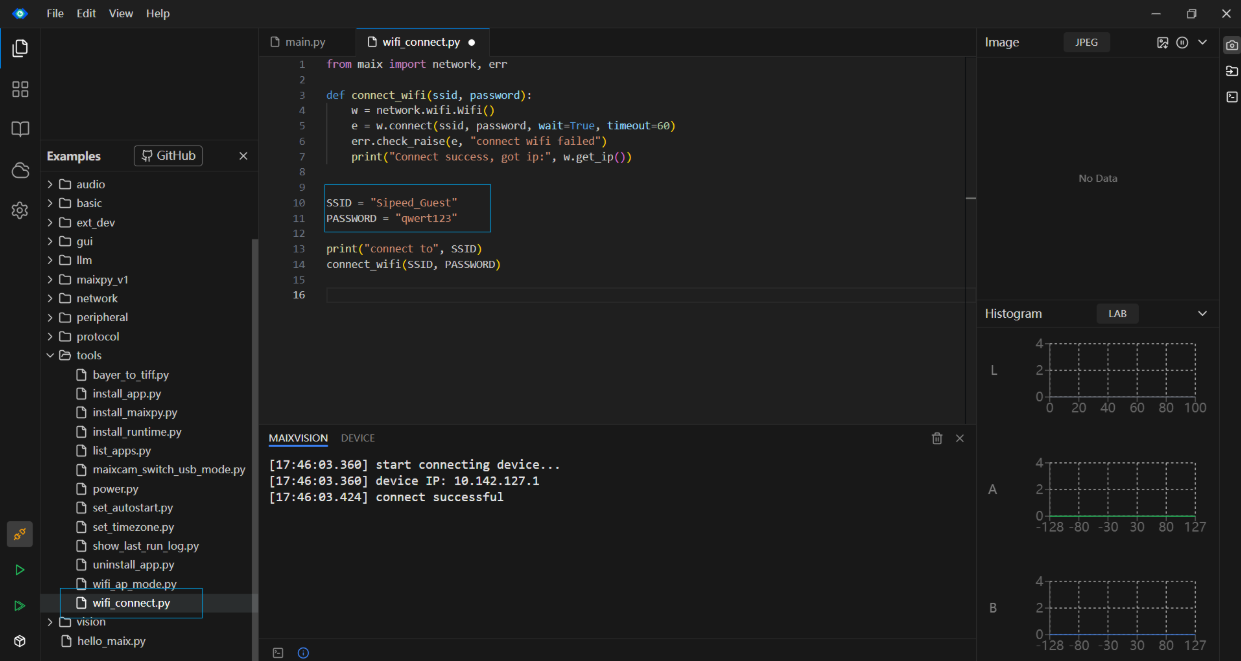Close the log output panel

tap(960, 438)
